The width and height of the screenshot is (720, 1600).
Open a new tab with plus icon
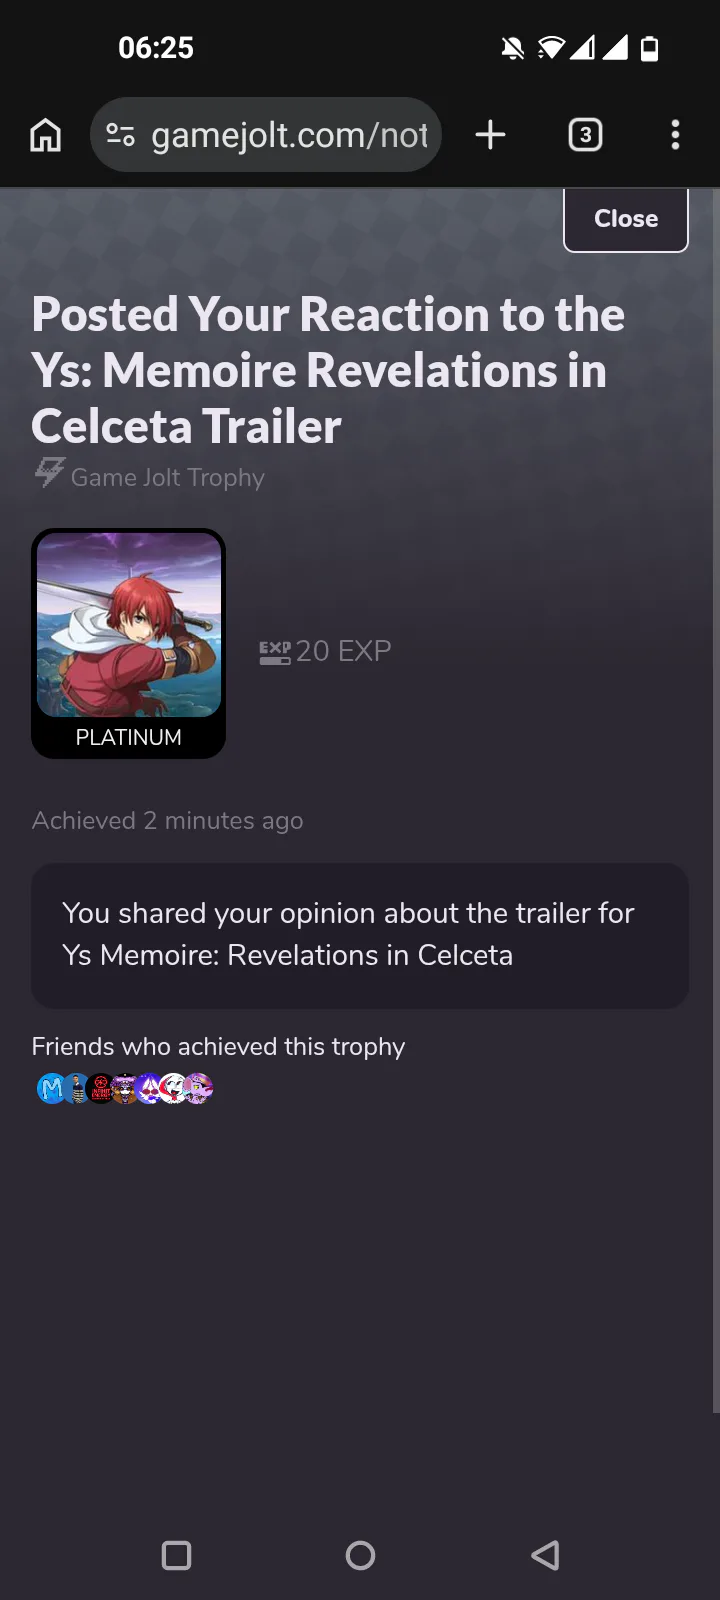pos(490,135)
